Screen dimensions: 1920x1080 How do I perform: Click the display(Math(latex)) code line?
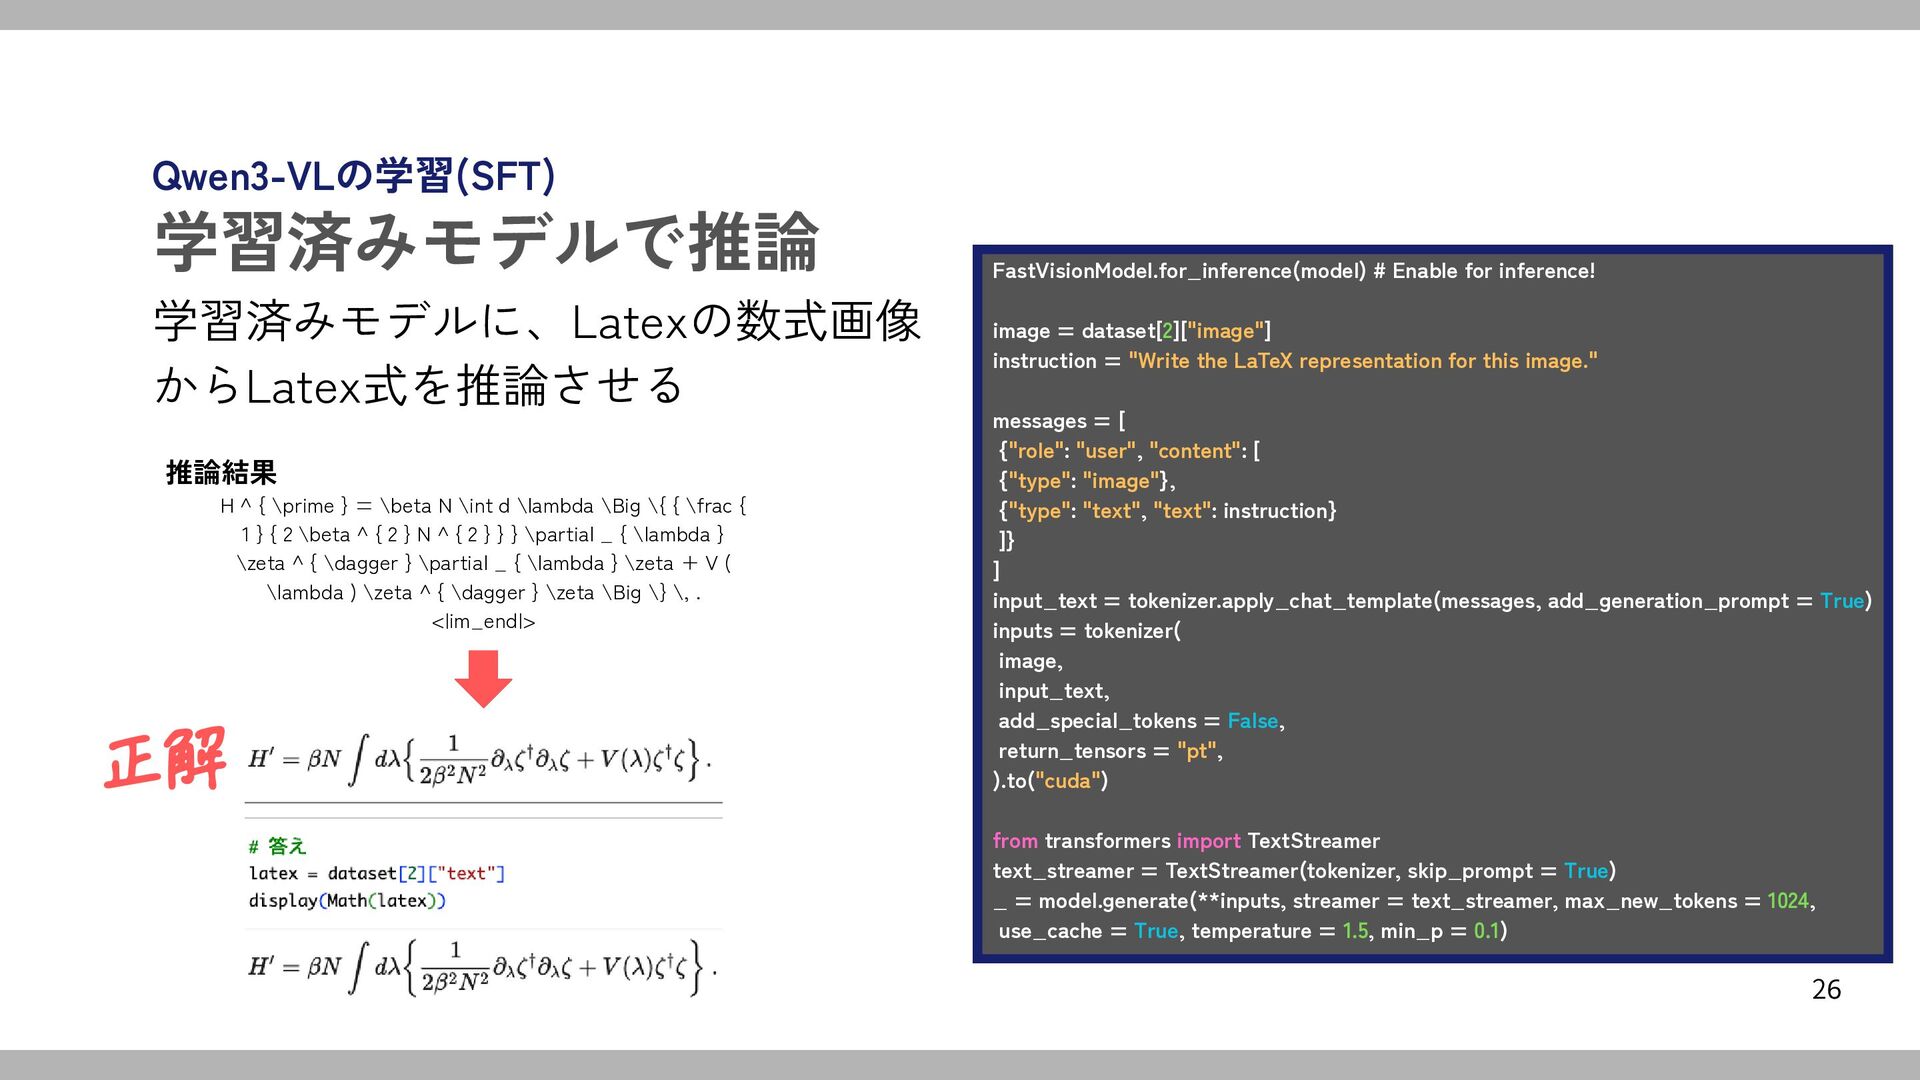click(347, 900)
